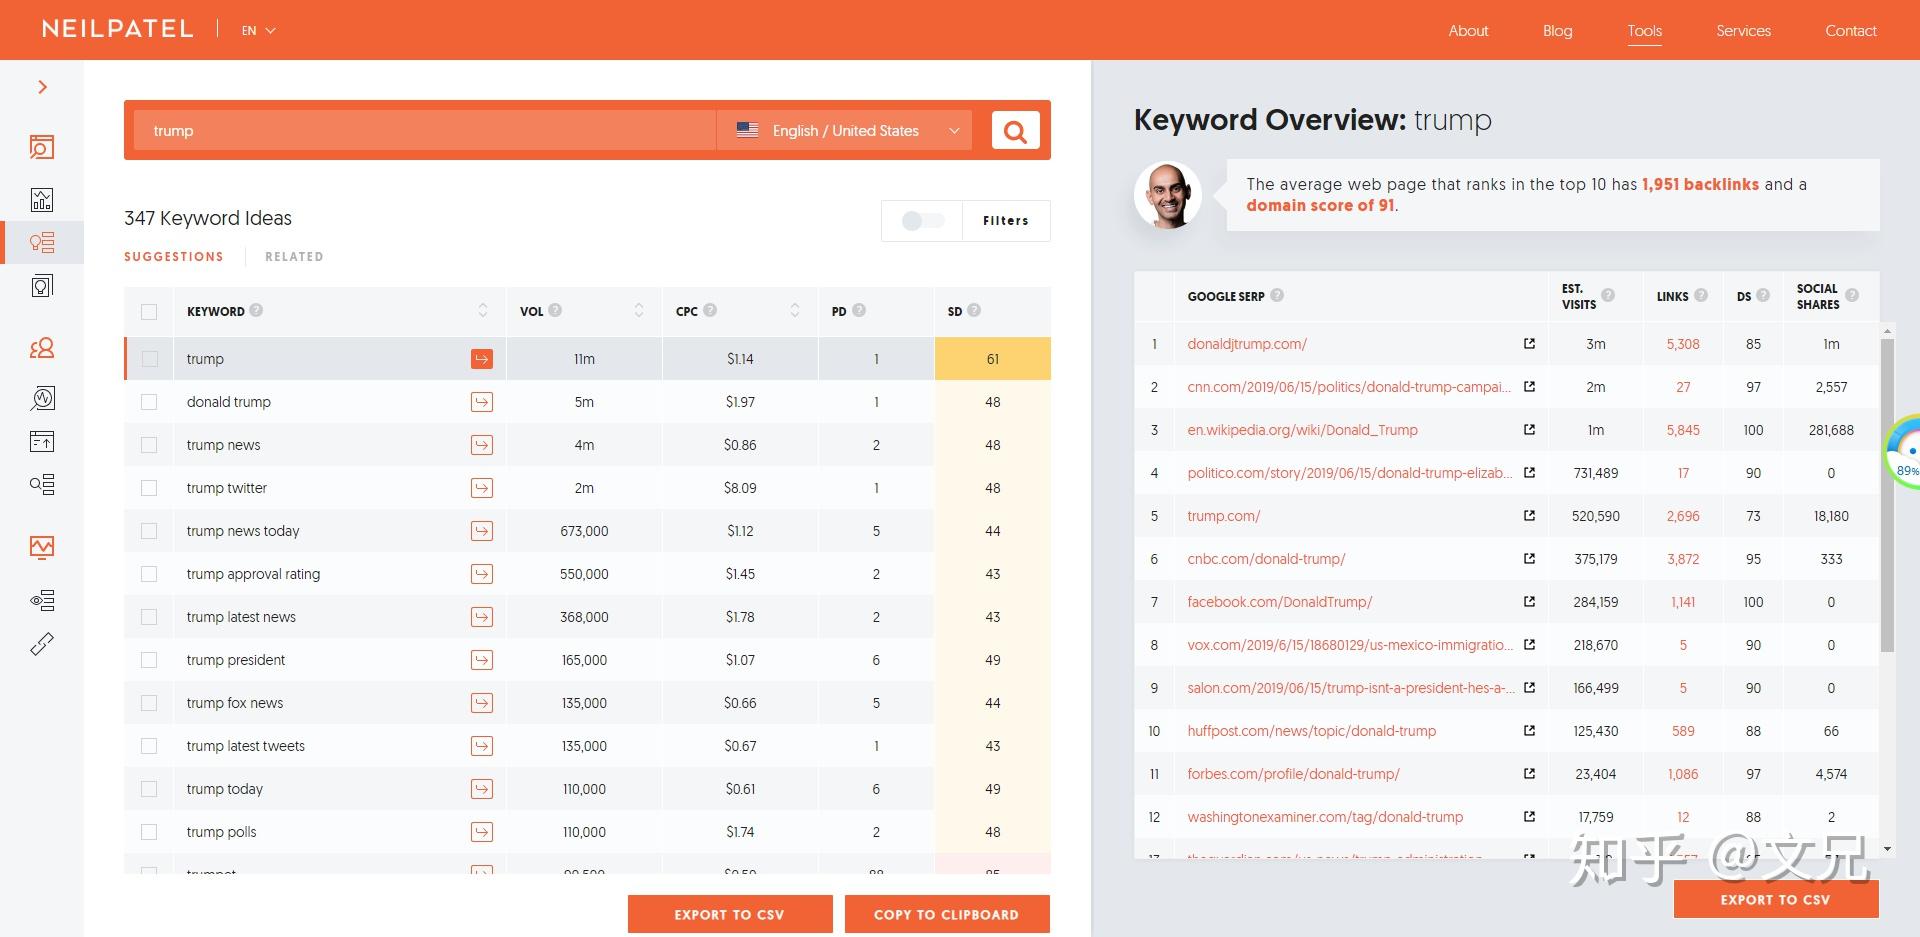Sort by VOL column arrows
This screenshot has width=1920, height=937.
coord(639,310)
